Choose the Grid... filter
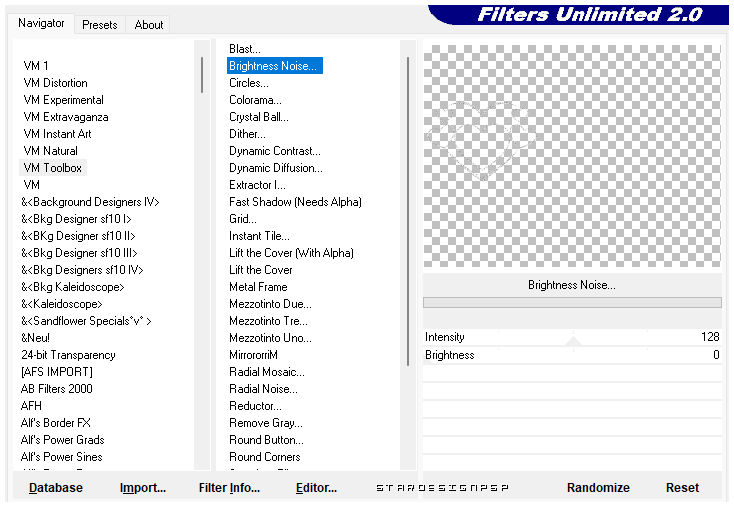 tap(242, 219)
